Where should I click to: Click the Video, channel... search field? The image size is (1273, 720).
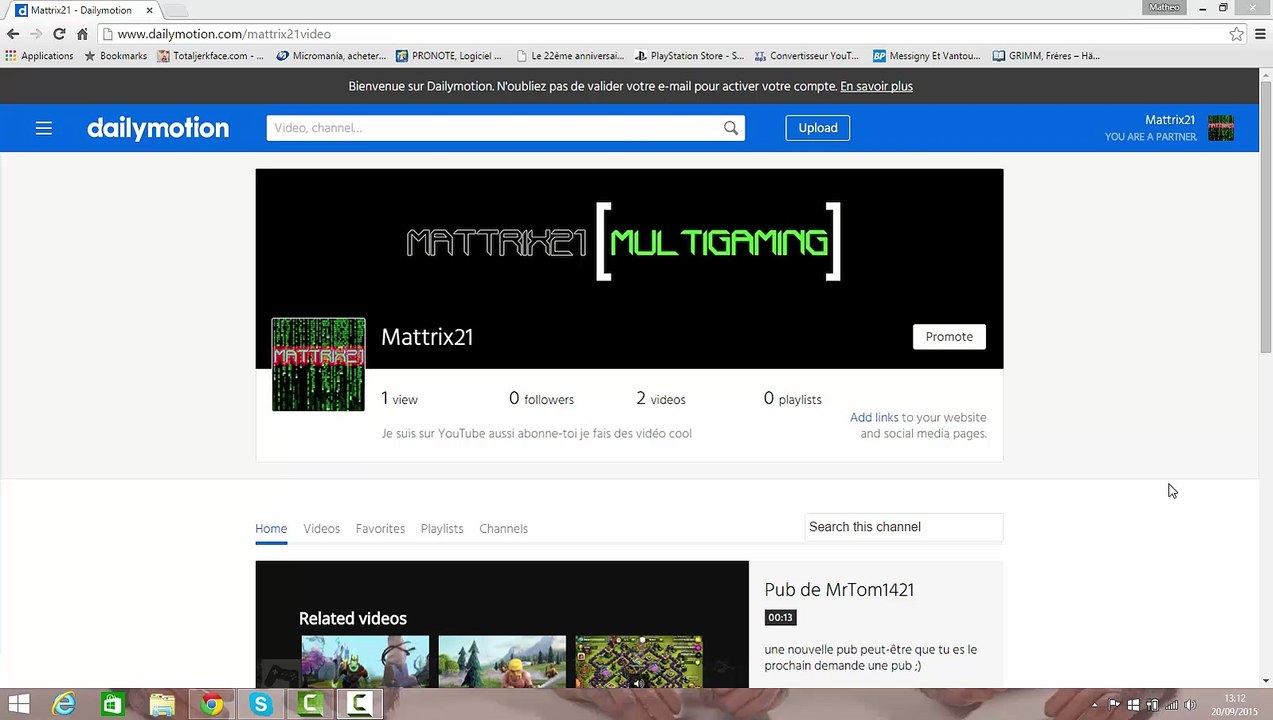(x=494, y=128)
